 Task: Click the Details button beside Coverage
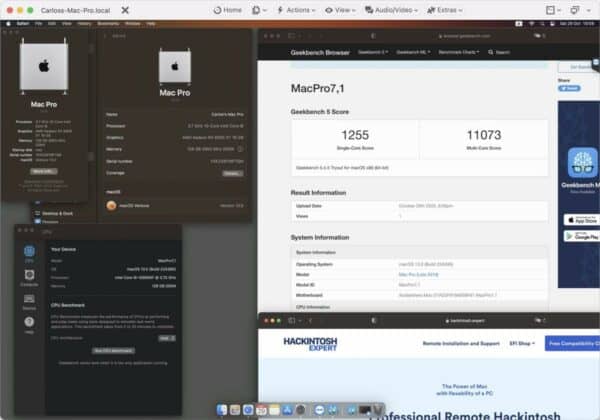pos(233,173)
